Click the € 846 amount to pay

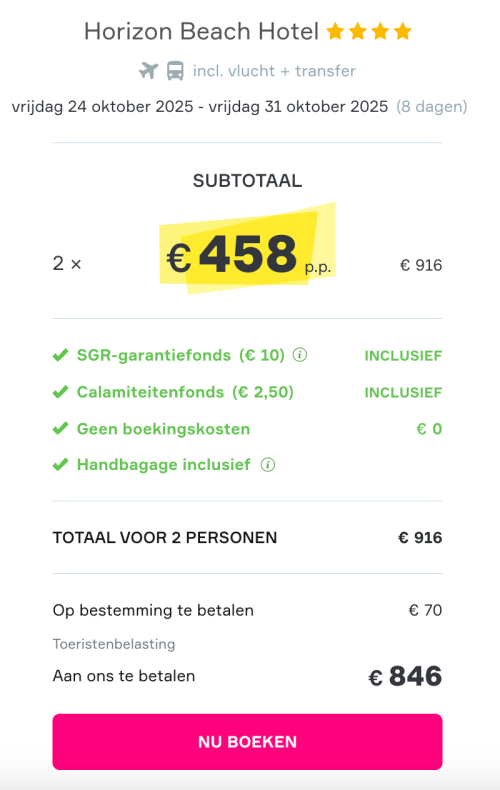(x=405, y=676)
